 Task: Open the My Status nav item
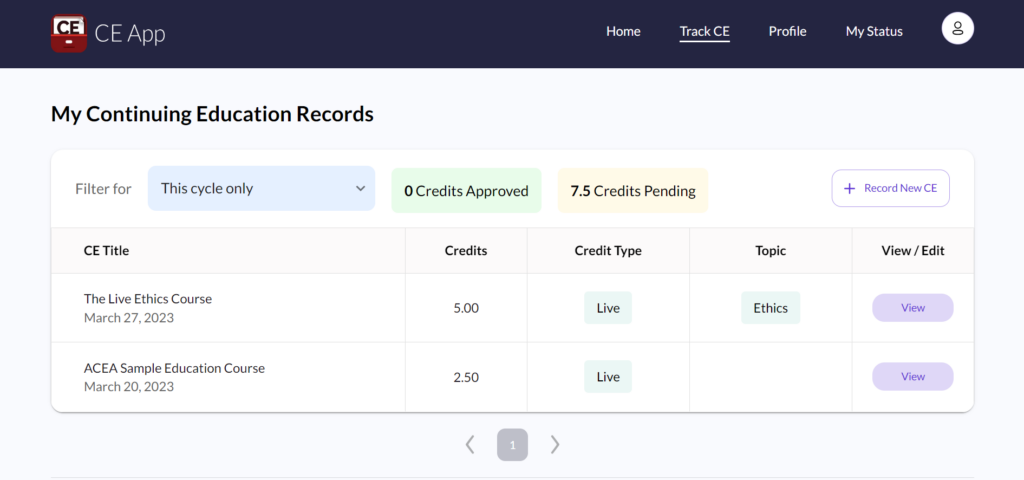874,31
